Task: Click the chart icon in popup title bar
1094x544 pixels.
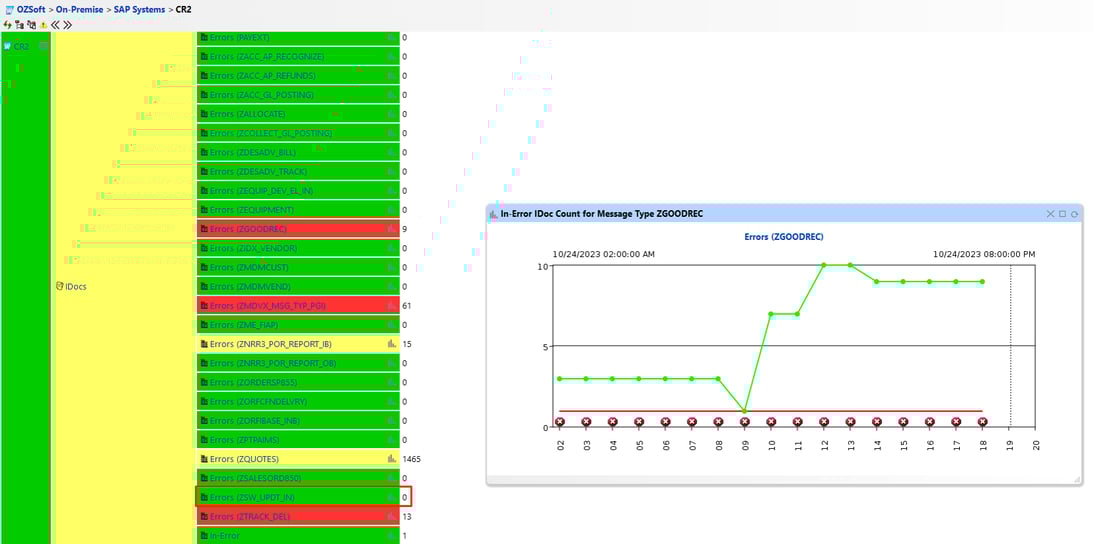Action: point(494,214)
